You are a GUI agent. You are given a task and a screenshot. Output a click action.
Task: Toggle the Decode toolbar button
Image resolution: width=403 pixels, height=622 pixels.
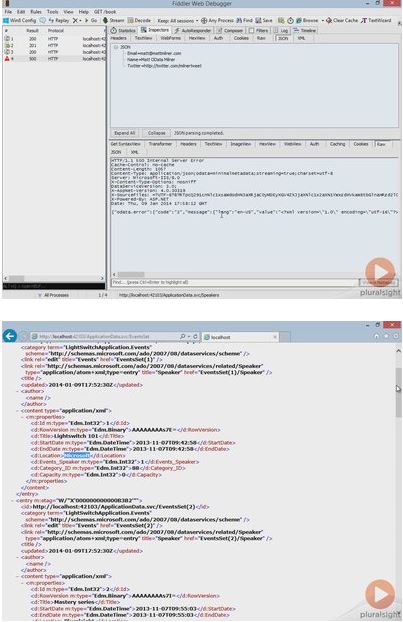(x=139, y=20)
